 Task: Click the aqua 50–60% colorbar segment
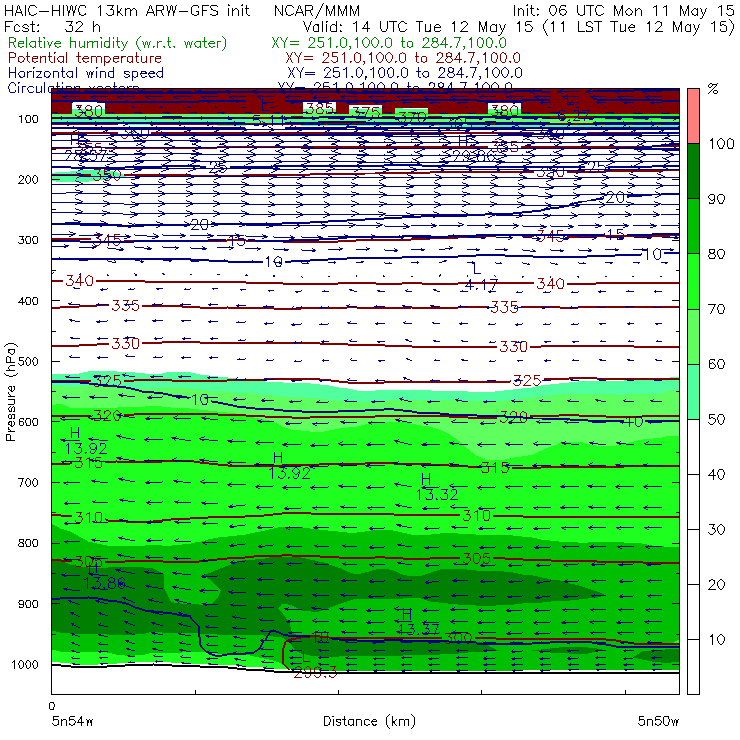pyautogui.click(x=693, y=392)
